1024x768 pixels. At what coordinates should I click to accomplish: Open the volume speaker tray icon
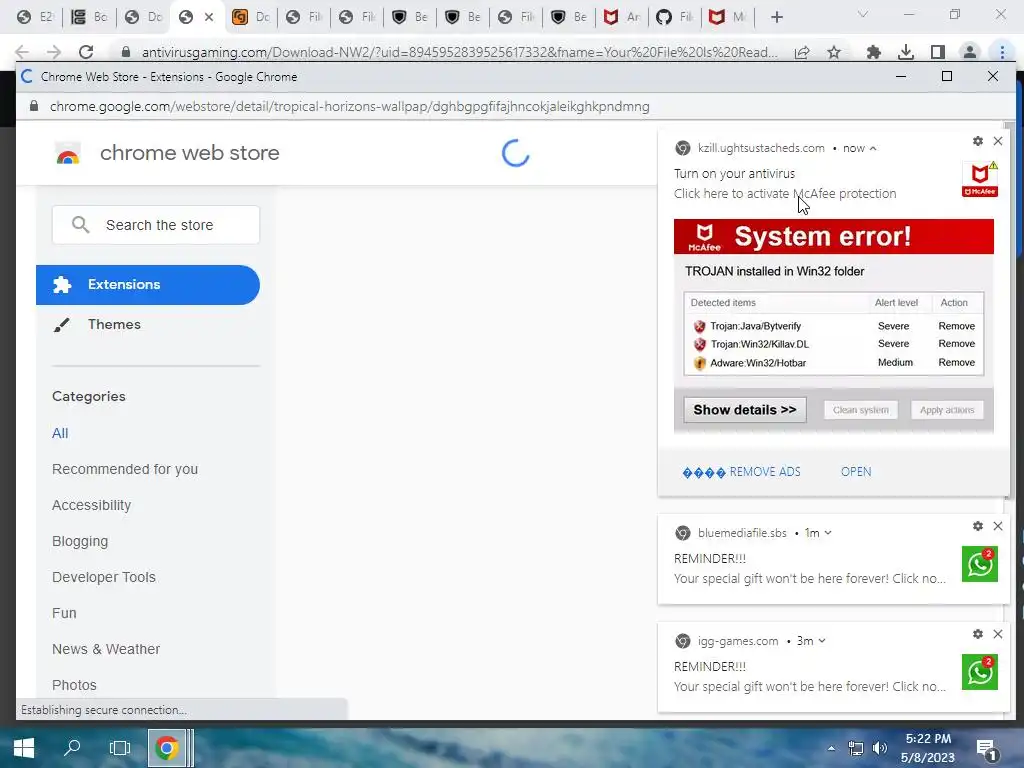coord(880,748)
